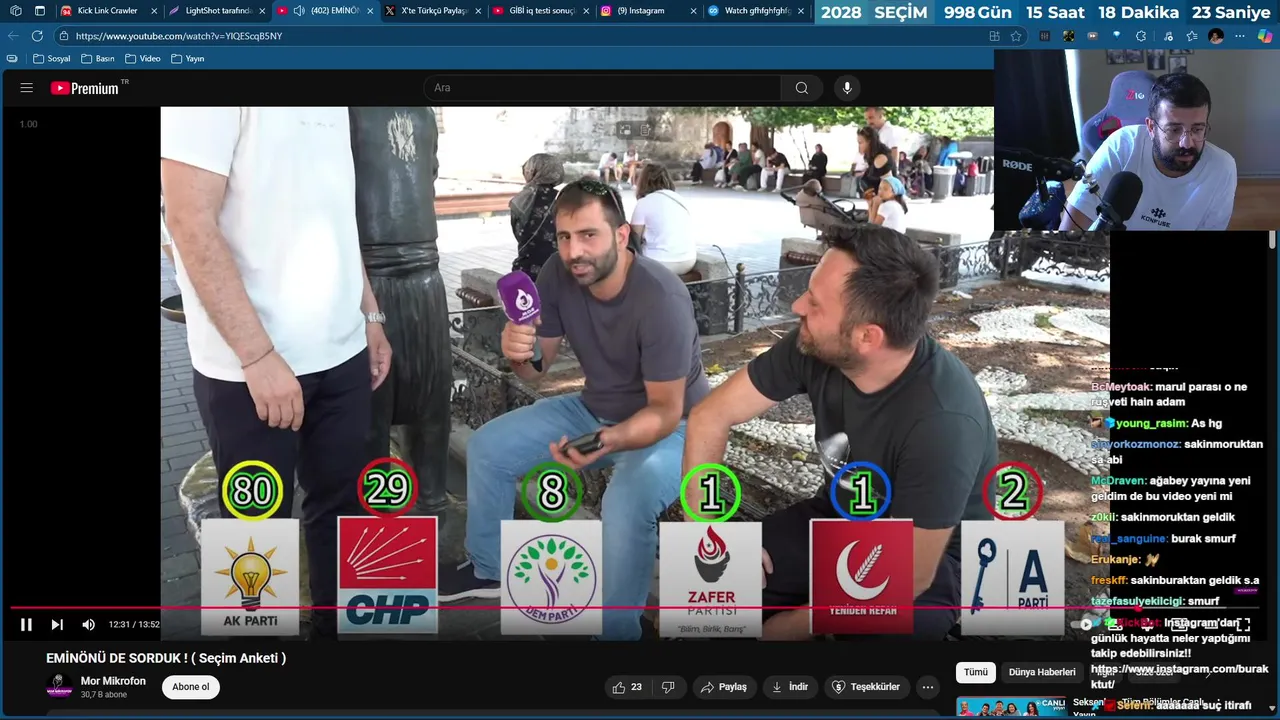Open the browser settings and more menu

(x=1240, y=36)
